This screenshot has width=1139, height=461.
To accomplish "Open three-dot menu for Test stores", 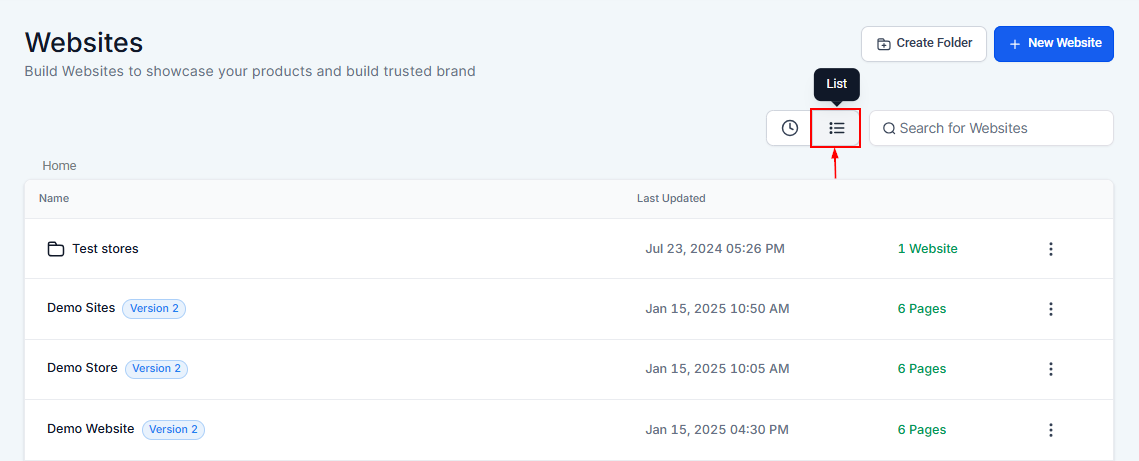I will pyautogui.click(x=1050, y=249).
